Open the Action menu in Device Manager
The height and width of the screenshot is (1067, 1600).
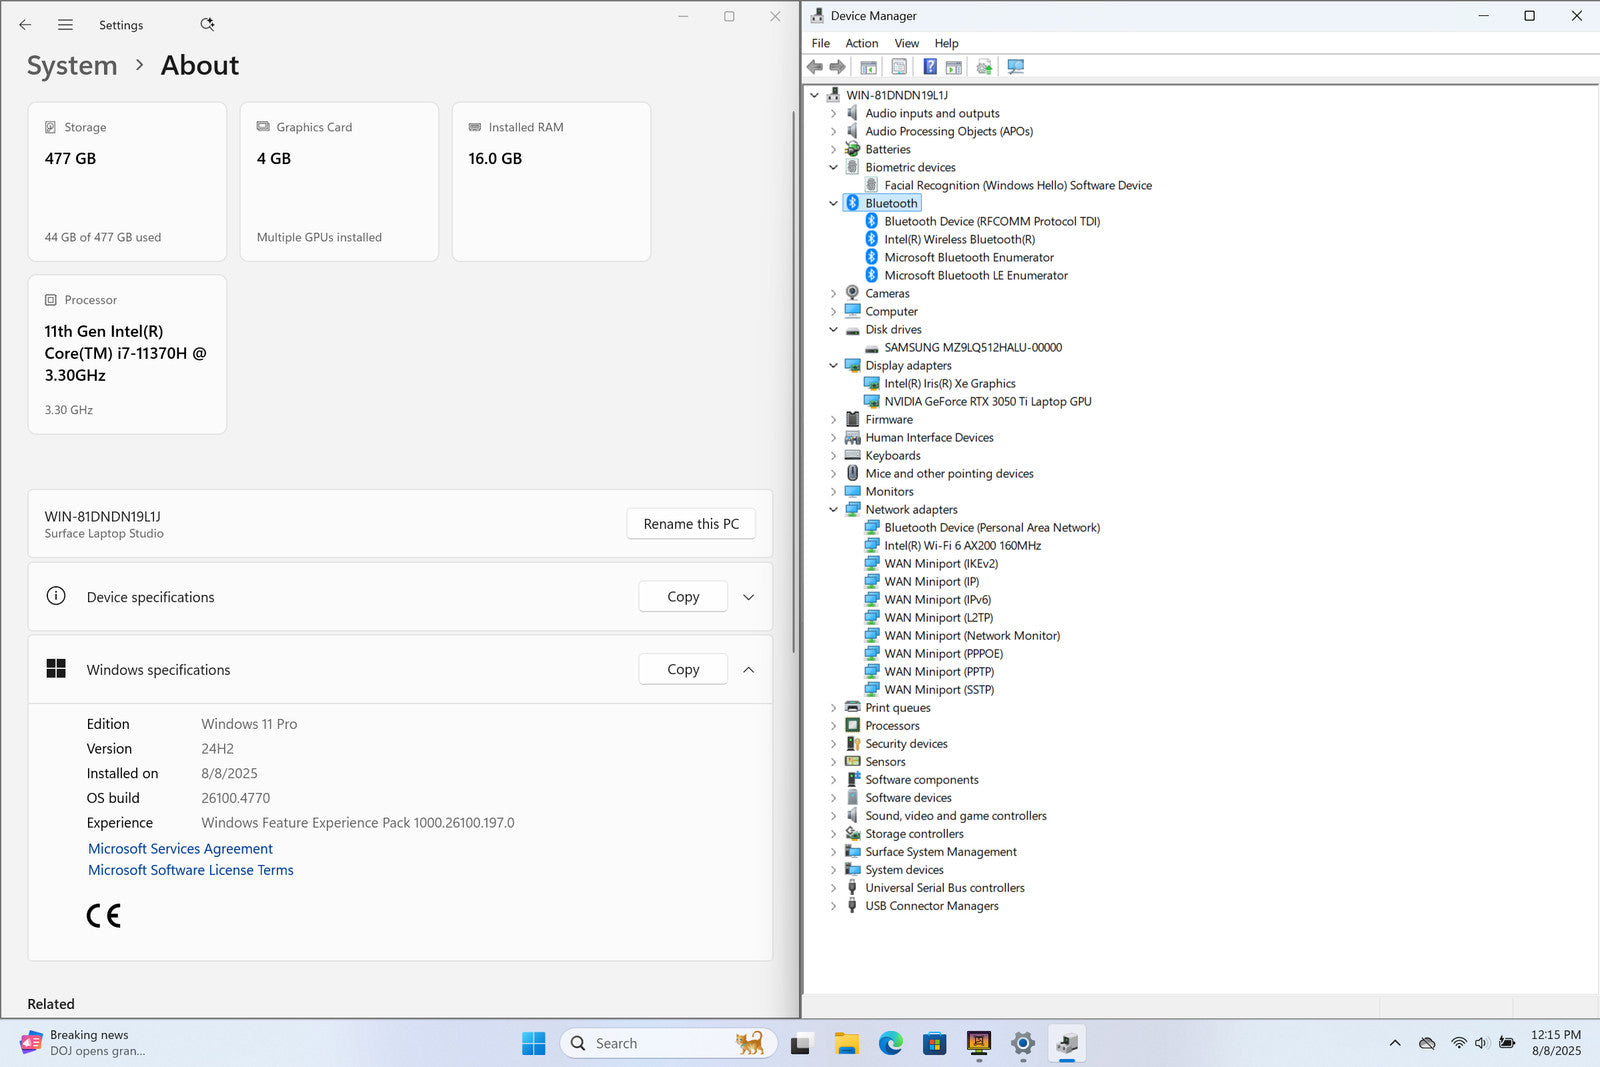[x=861, y=43]
